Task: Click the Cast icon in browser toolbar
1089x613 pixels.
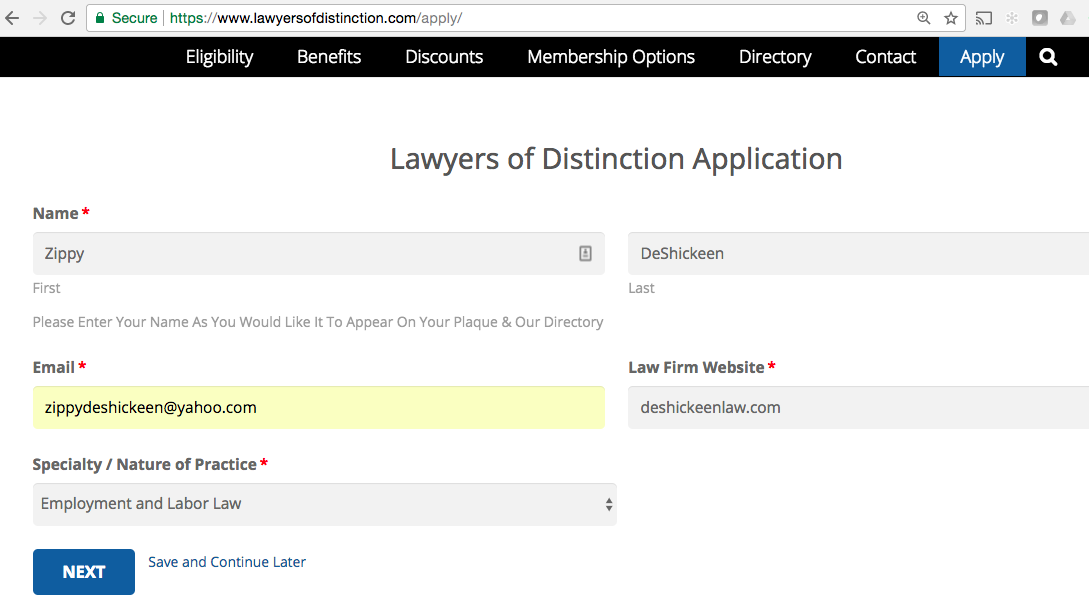Action: 983,18
